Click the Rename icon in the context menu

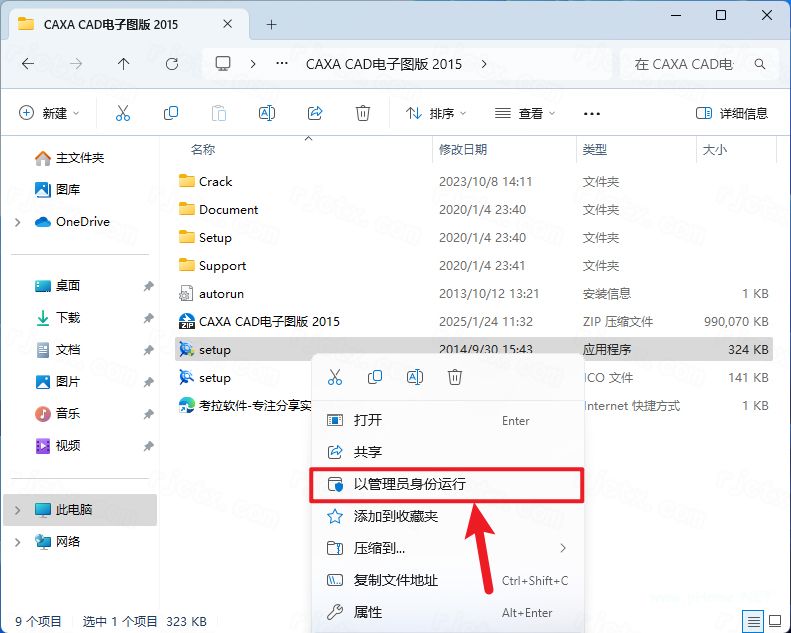[x=415, y=377]
